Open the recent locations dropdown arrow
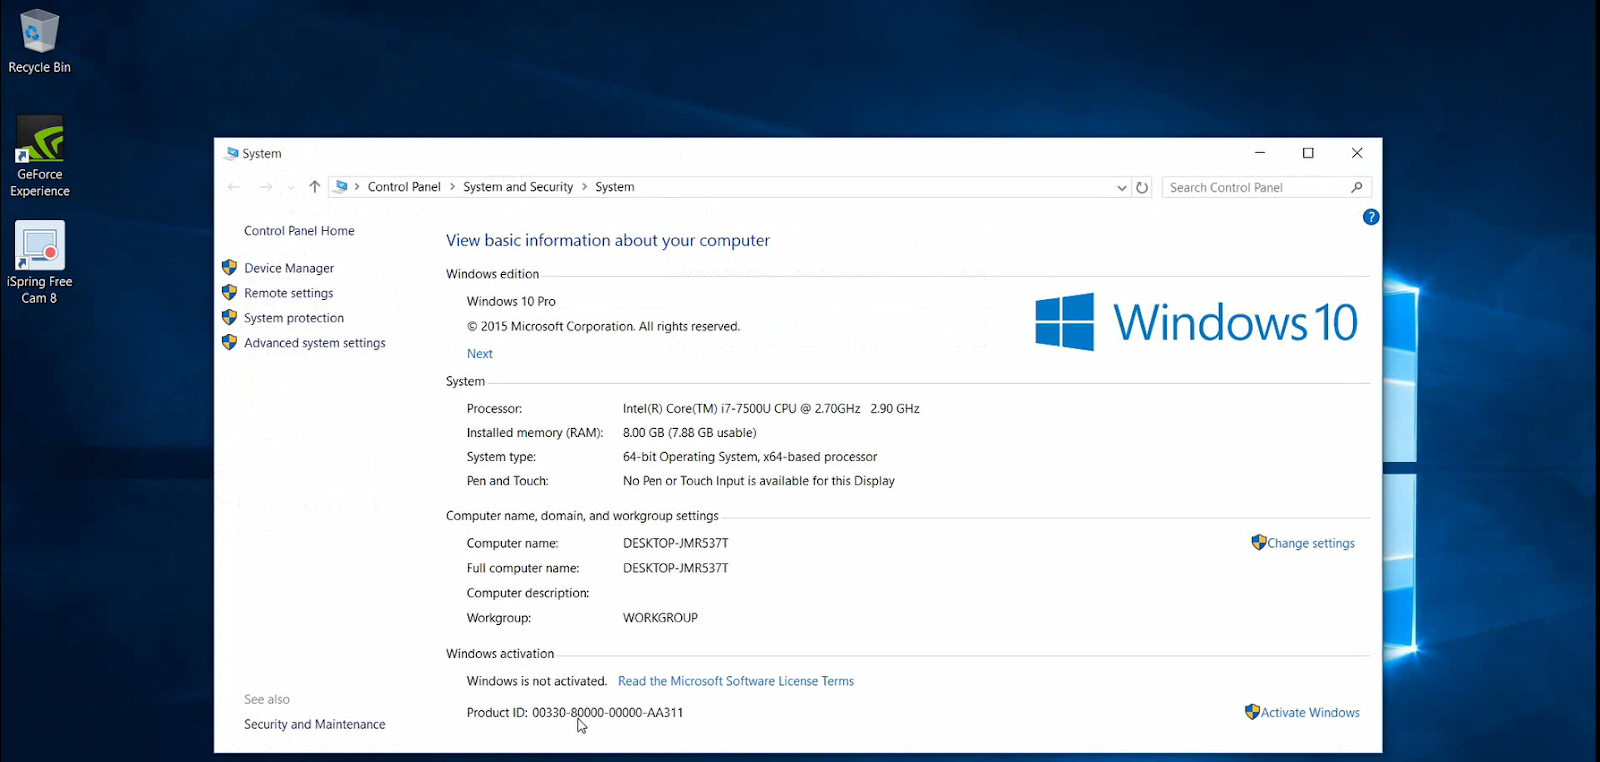 click(x=291, y=187)
